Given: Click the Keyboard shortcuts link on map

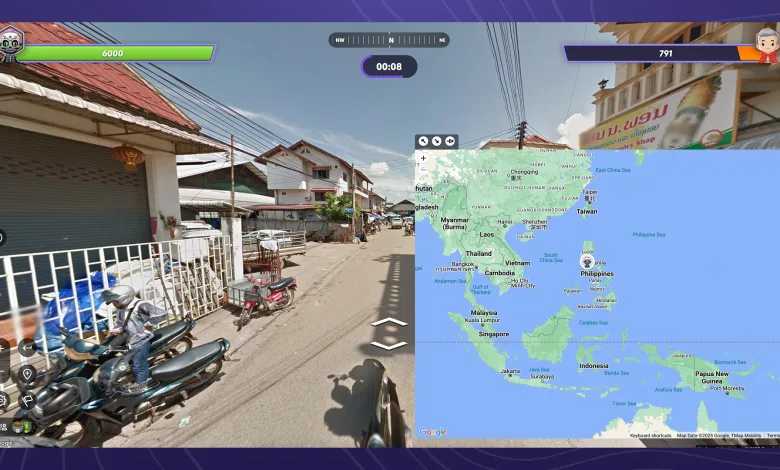Looking at the screenshot, I should pos(651,435).
